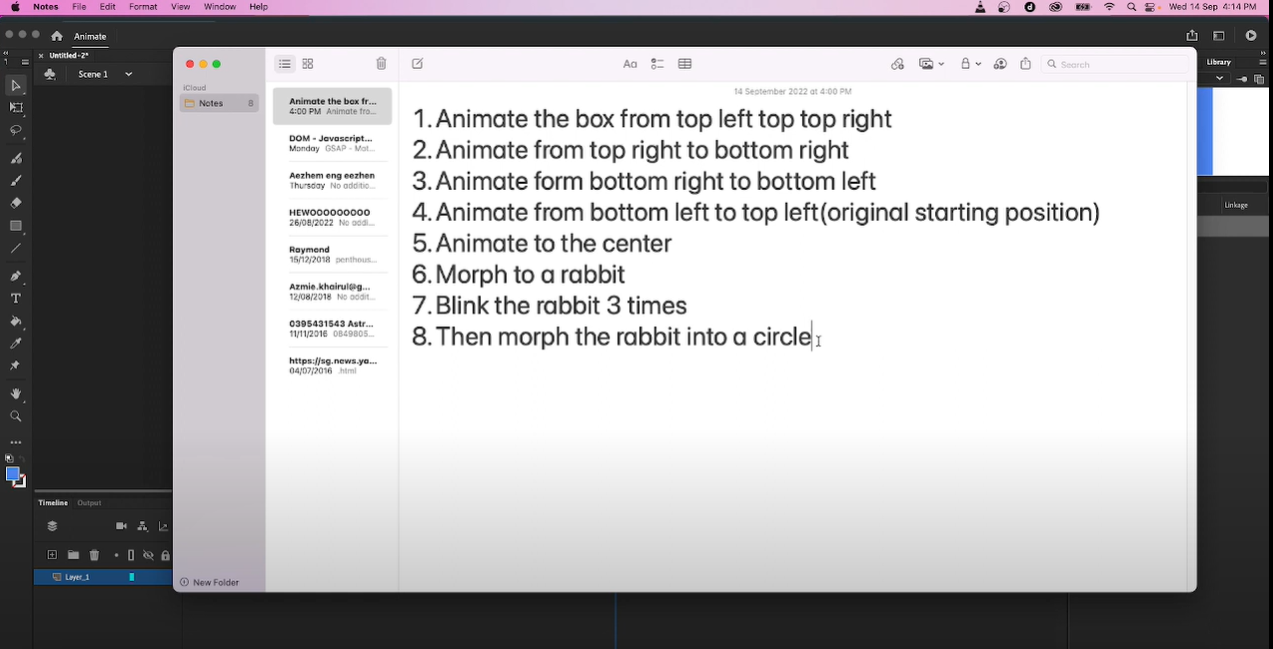Click the cyan frame marker on Layer_1
The width and height of the screenshot is (1273, 649).
click(x=132, y=577)
